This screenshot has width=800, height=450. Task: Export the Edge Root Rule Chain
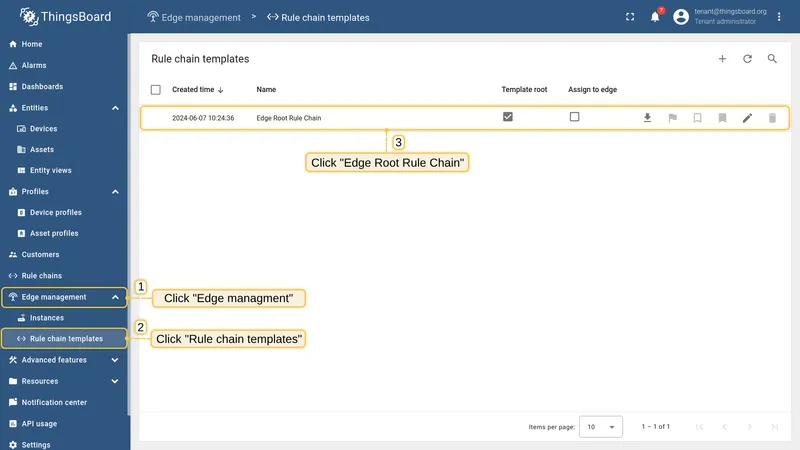(647, 118)
